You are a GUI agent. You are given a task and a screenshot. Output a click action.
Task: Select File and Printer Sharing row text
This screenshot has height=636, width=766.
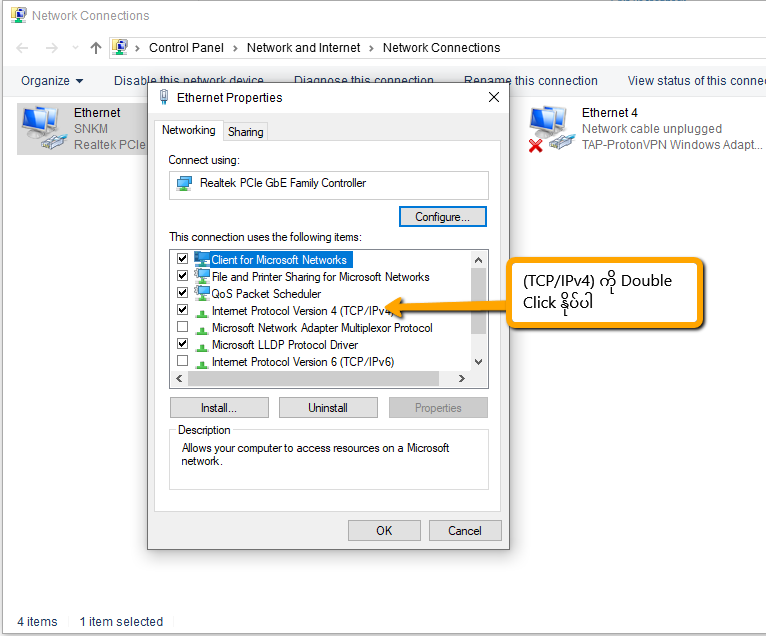[x=320, y=277]
